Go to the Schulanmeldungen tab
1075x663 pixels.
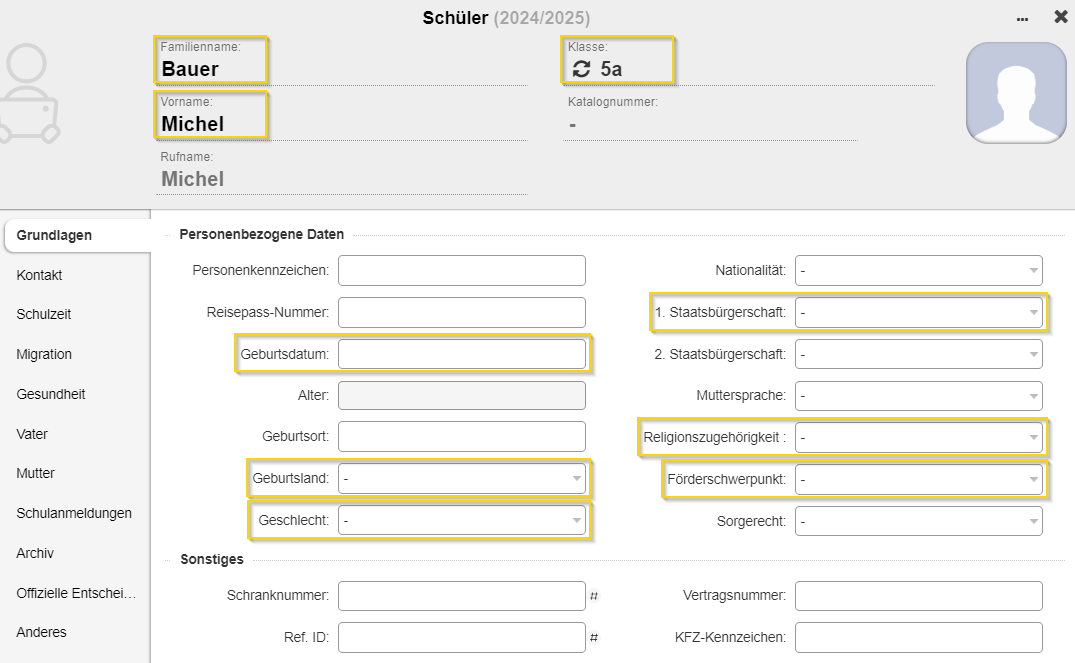(x=74, y=513)
